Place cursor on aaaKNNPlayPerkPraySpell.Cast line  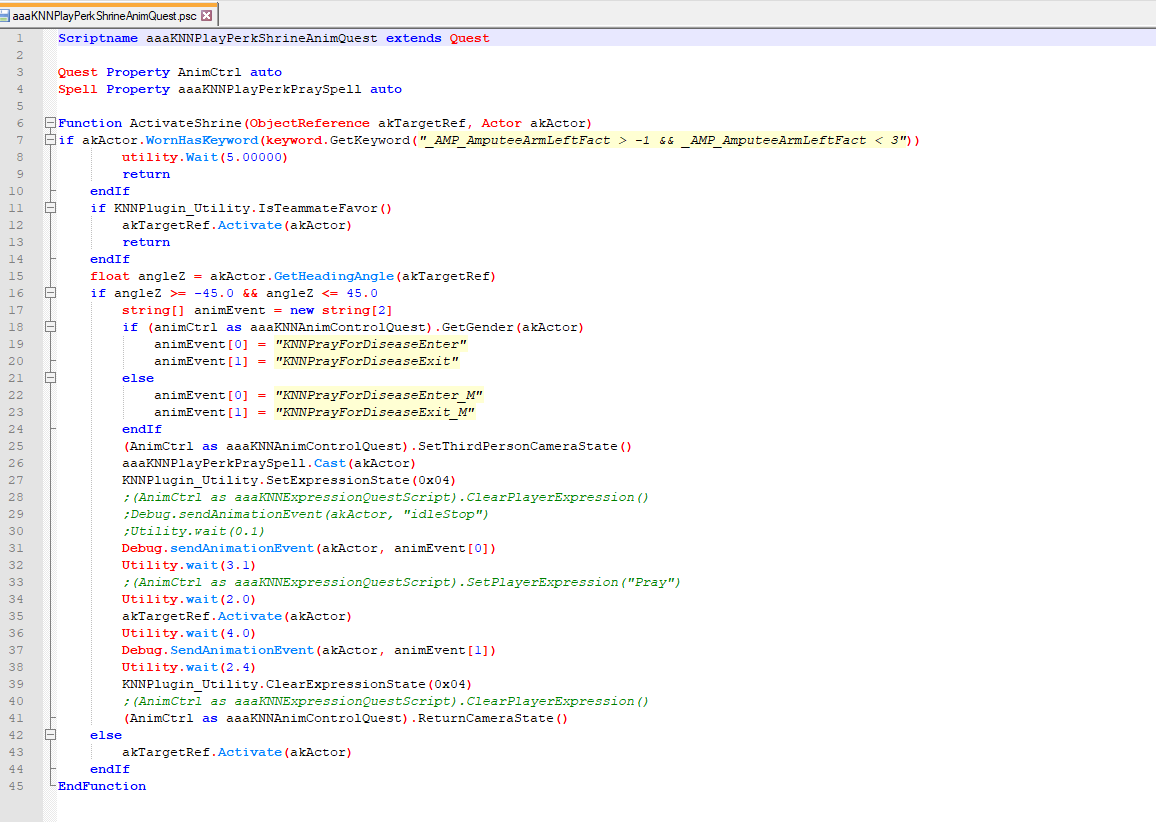(268, 463)
